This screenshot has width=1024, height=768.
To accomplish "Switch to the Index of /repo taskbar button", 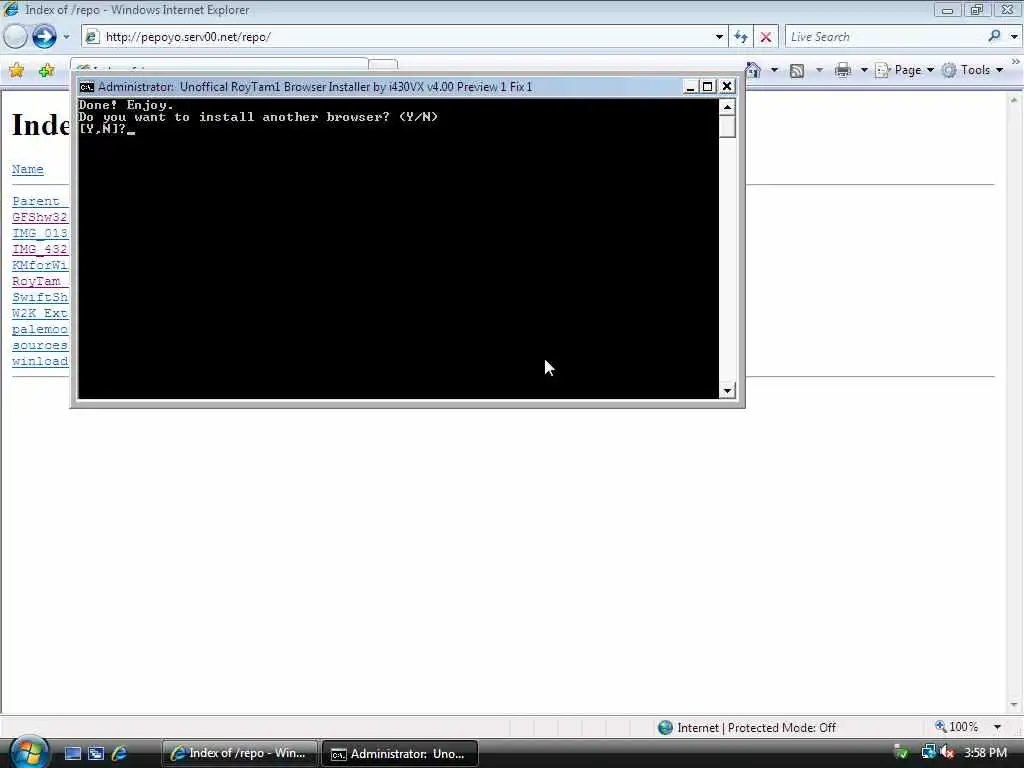I will [240, 754].
